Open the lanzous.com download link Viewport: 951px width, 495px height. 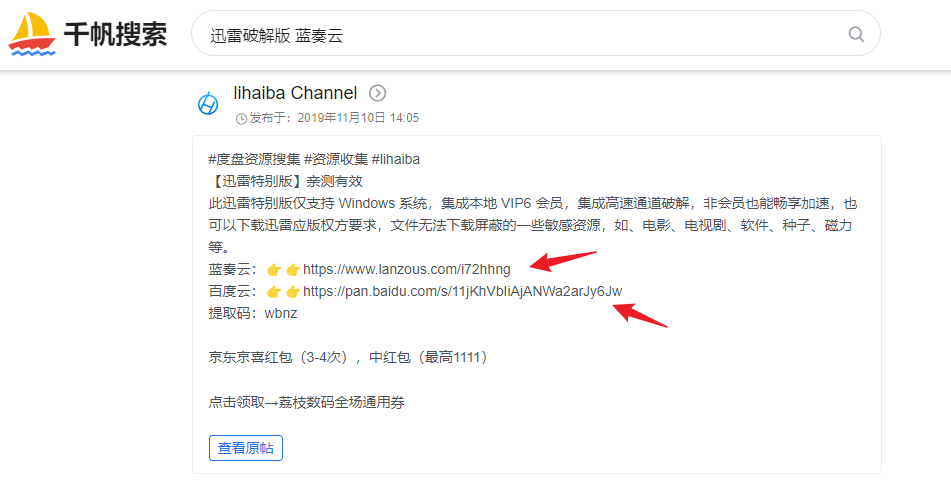[406, 269]
